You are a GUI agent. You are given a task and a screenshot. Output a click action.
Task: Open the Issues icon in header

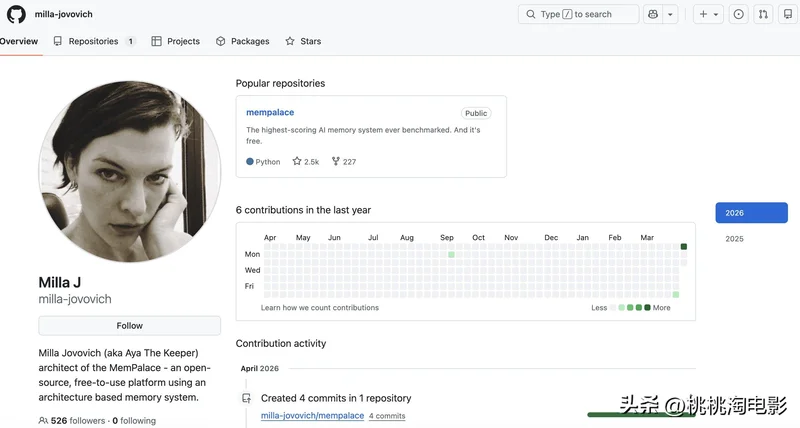(x=739, y=14)
